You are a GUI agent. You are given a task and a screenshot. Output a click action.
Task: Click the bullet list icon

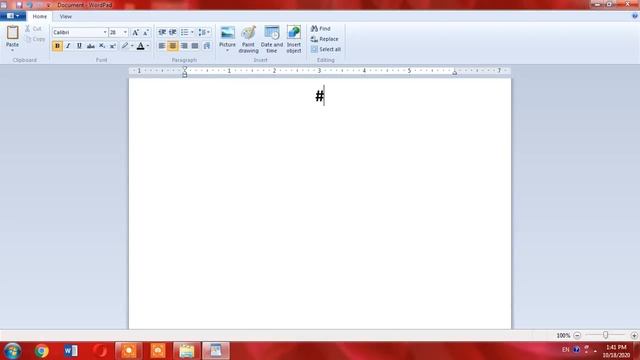click(184, 32)
